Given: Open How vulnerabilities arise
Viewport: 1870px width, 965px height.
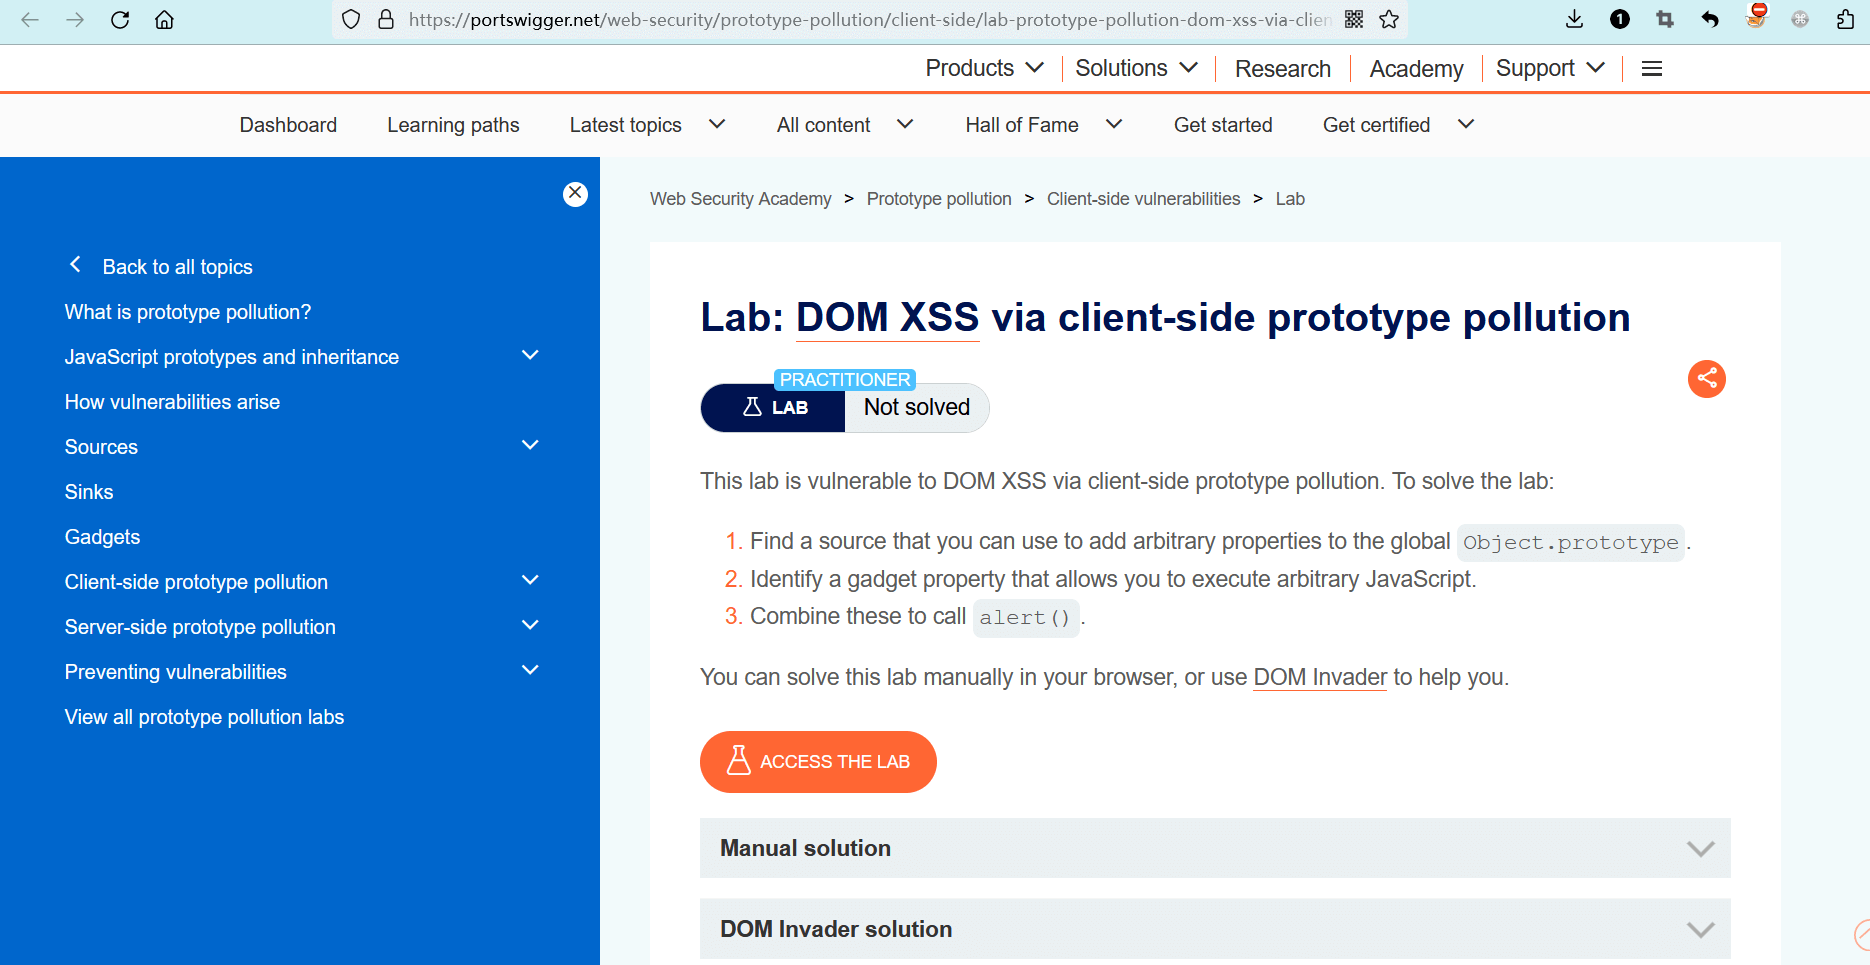Looking at the screenshot, I should 172,402.
